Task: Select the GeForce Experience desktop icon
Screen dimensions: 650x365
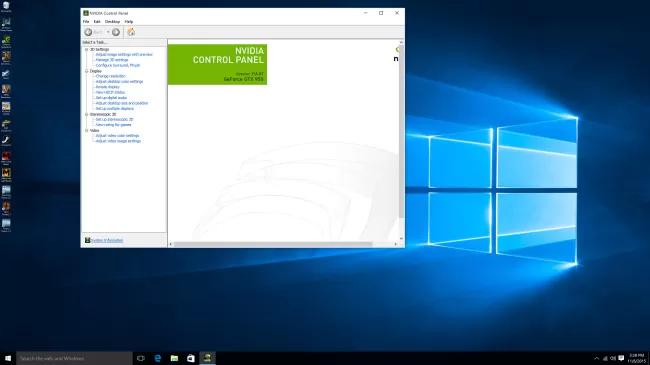Action: [6, 41]
